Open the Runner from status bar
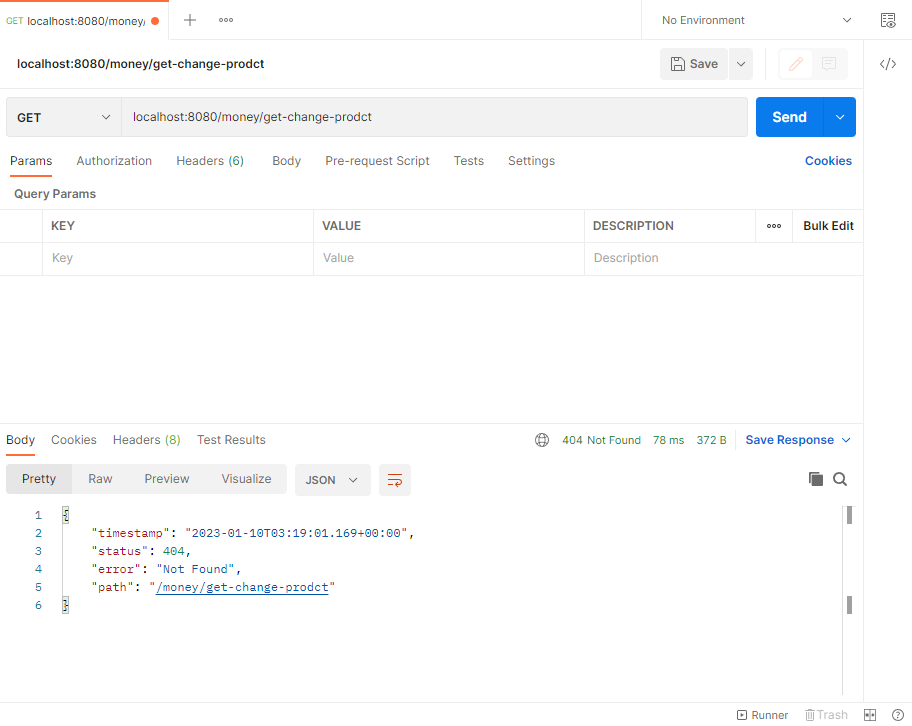 (763, 715)
